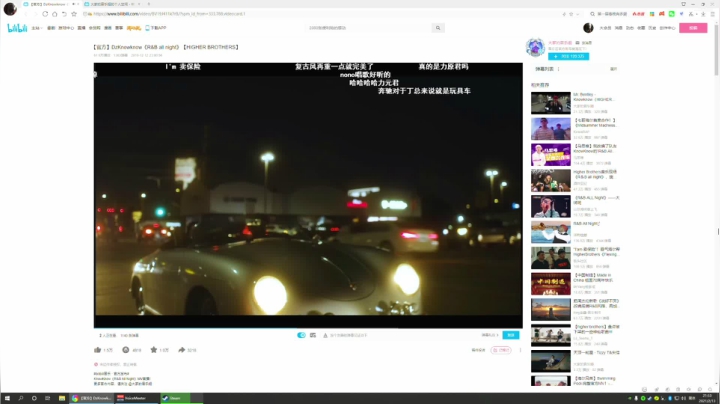This screenshot has width=720, height=404.
Task: Open 大会员 in user header menu
Action: tap(605, 28)
